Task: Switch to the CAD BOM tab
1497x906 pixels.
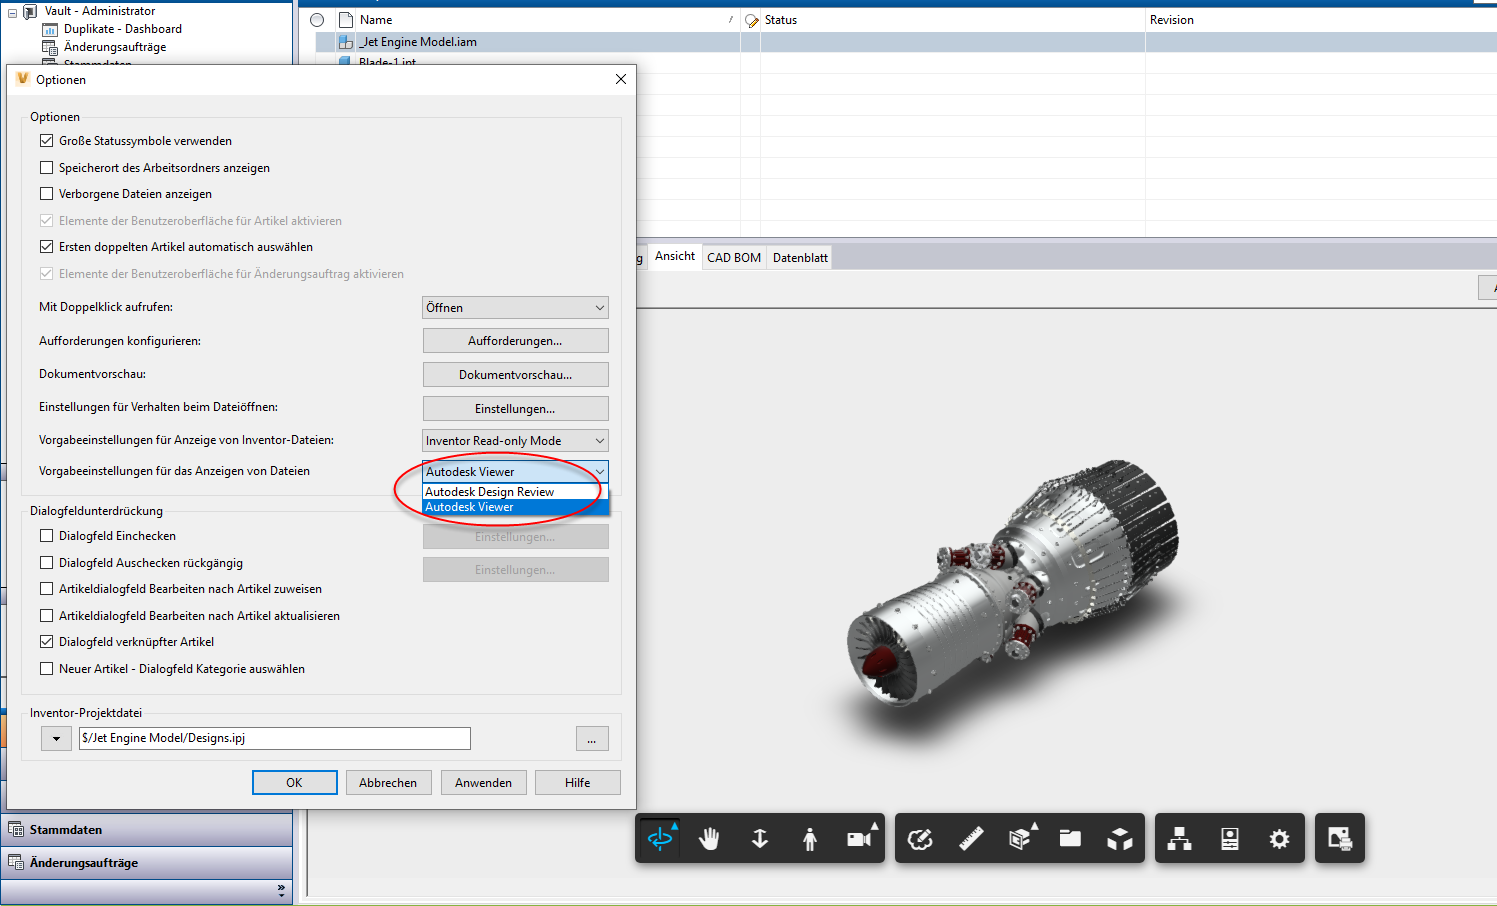Action: [733, 256]
